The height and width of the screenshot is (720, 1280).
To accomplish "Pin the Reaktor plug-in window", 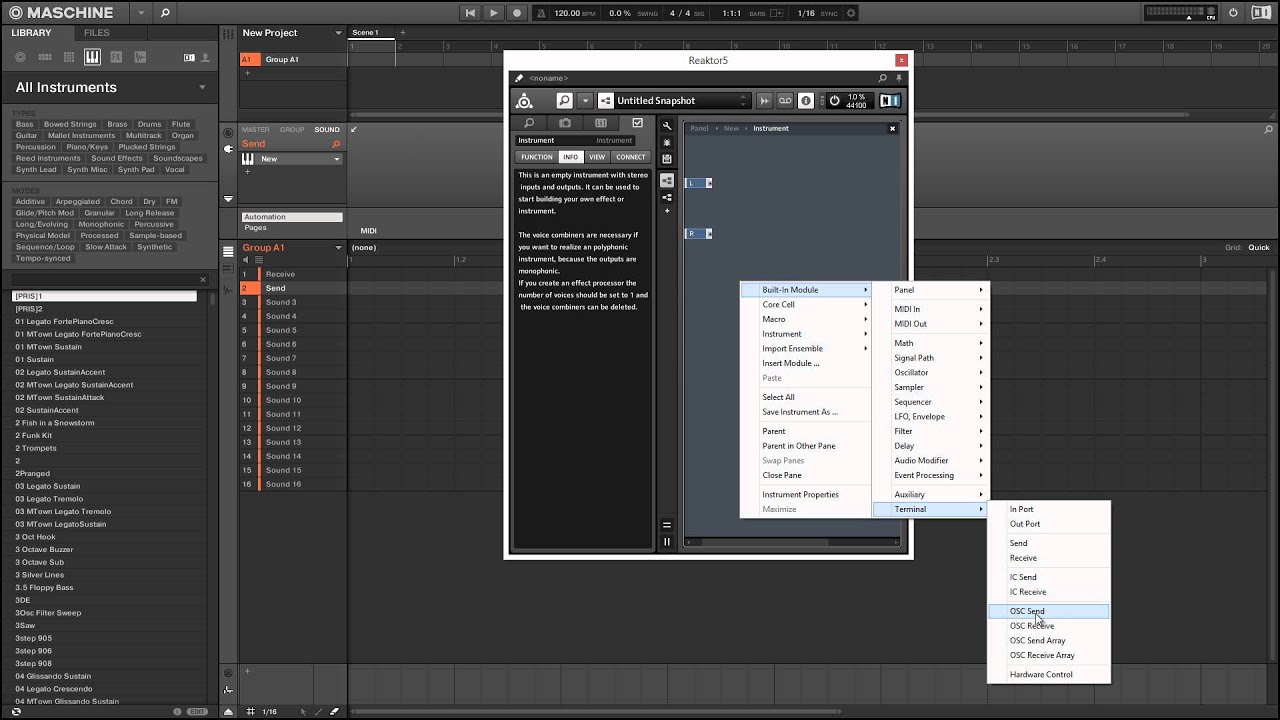I will (900, 78).
